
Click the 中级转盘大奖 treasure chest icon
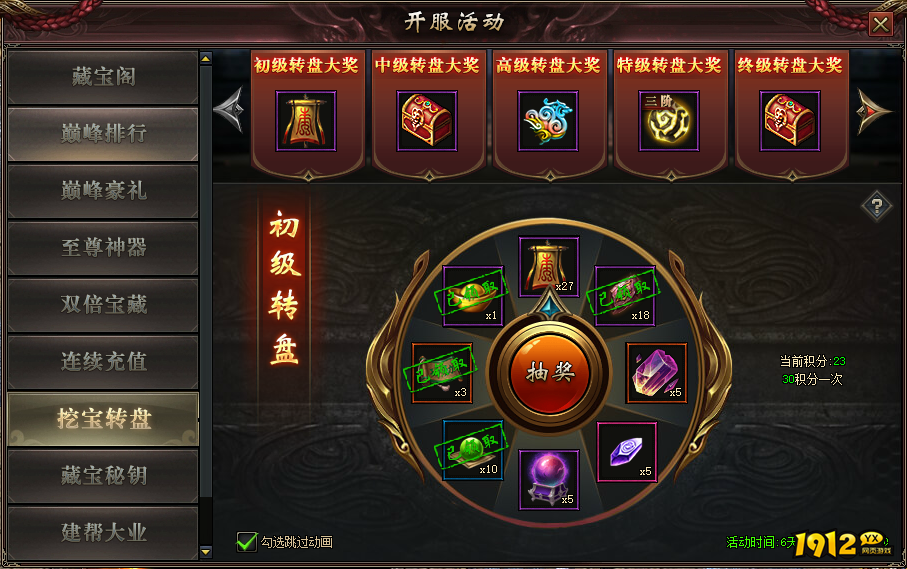tap(427, 121)
